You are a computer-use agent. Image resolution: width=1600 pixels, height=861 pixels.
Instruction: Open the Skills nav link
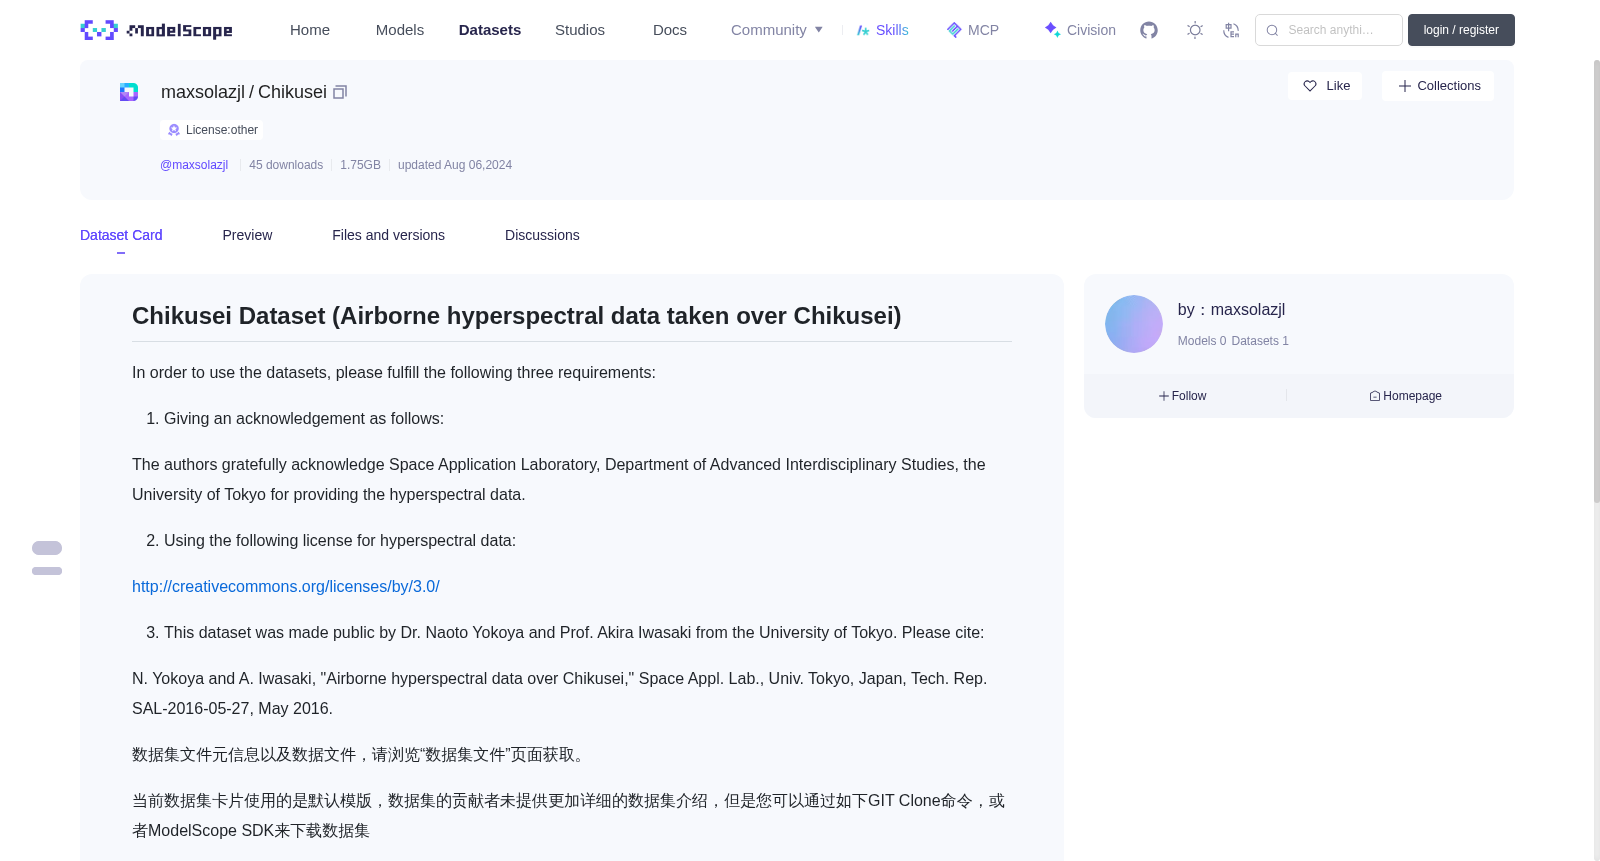pyautogui.click(x=883, y=30)
